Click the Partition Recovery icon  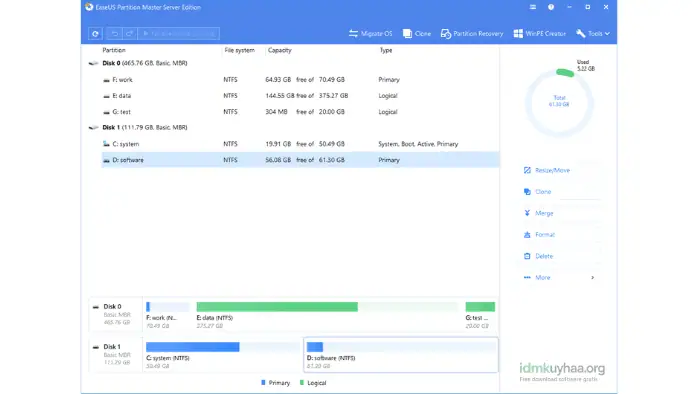tap(446, 33)
